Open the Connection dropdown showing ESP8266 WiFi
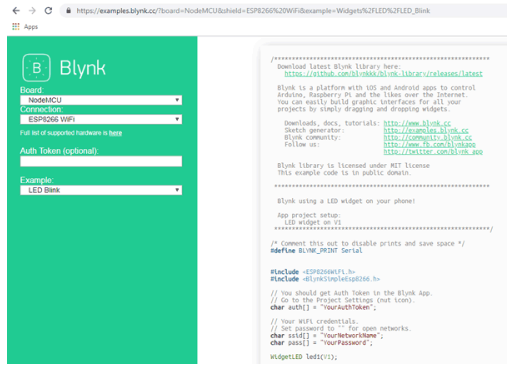The height and width of the screenshot is (372, 514). (x=101, y=119)
